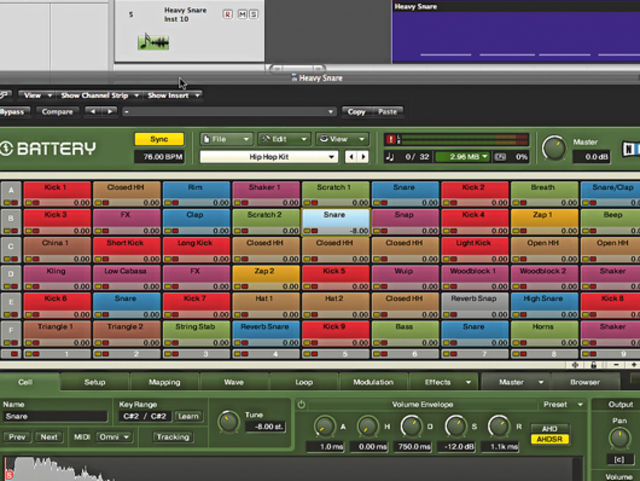640x481 pixels.
Task: Solo the Heavy Snare track
Action: 253,14
